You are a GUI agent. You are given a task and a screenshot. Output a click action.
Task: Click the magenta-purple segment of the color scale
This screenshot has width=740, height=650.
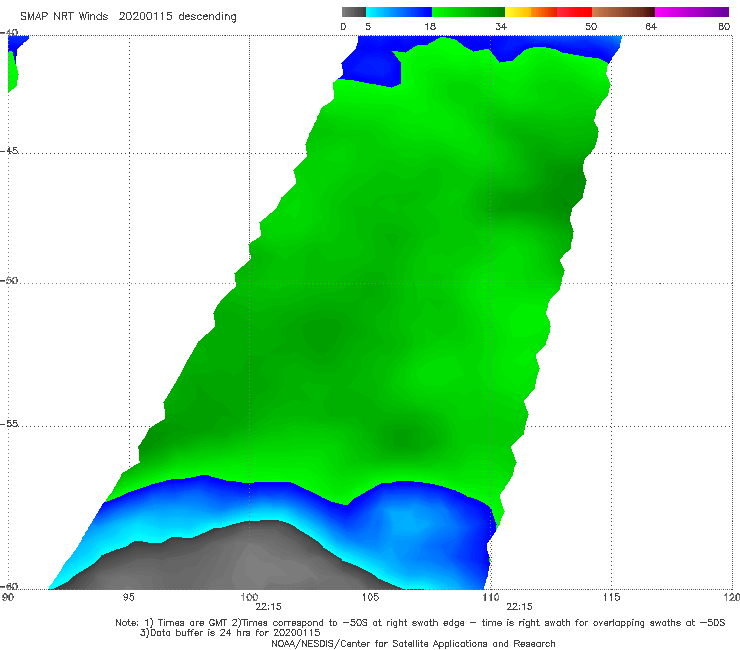[x=692, y=12]
